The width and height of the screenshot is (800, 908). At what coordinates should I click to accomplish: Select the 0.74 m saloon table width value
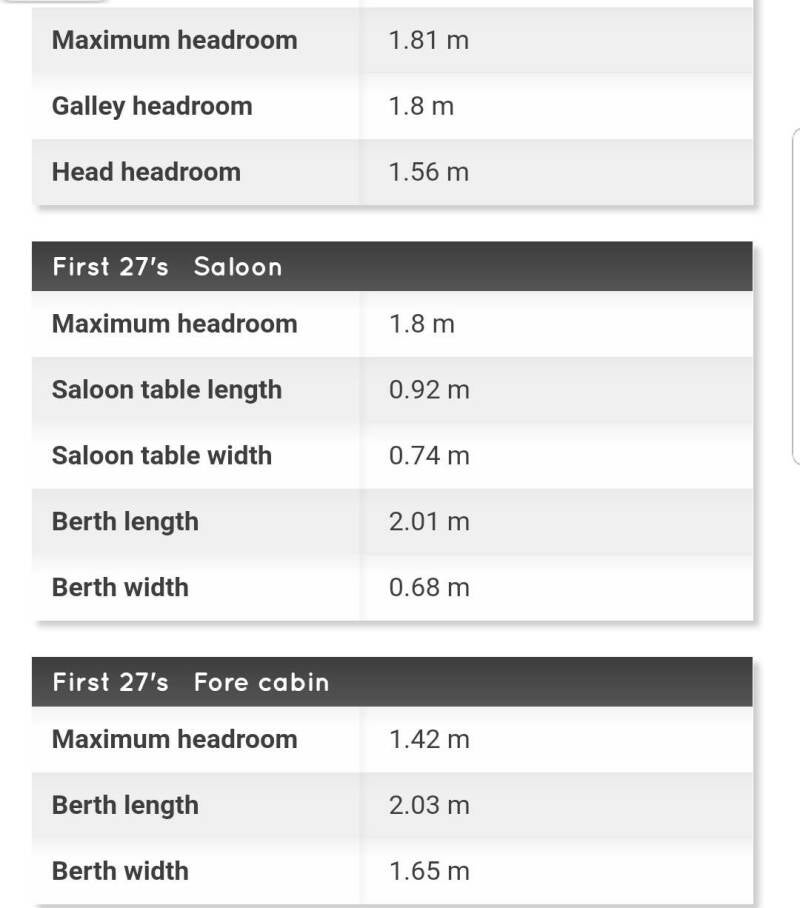(428, 456)
